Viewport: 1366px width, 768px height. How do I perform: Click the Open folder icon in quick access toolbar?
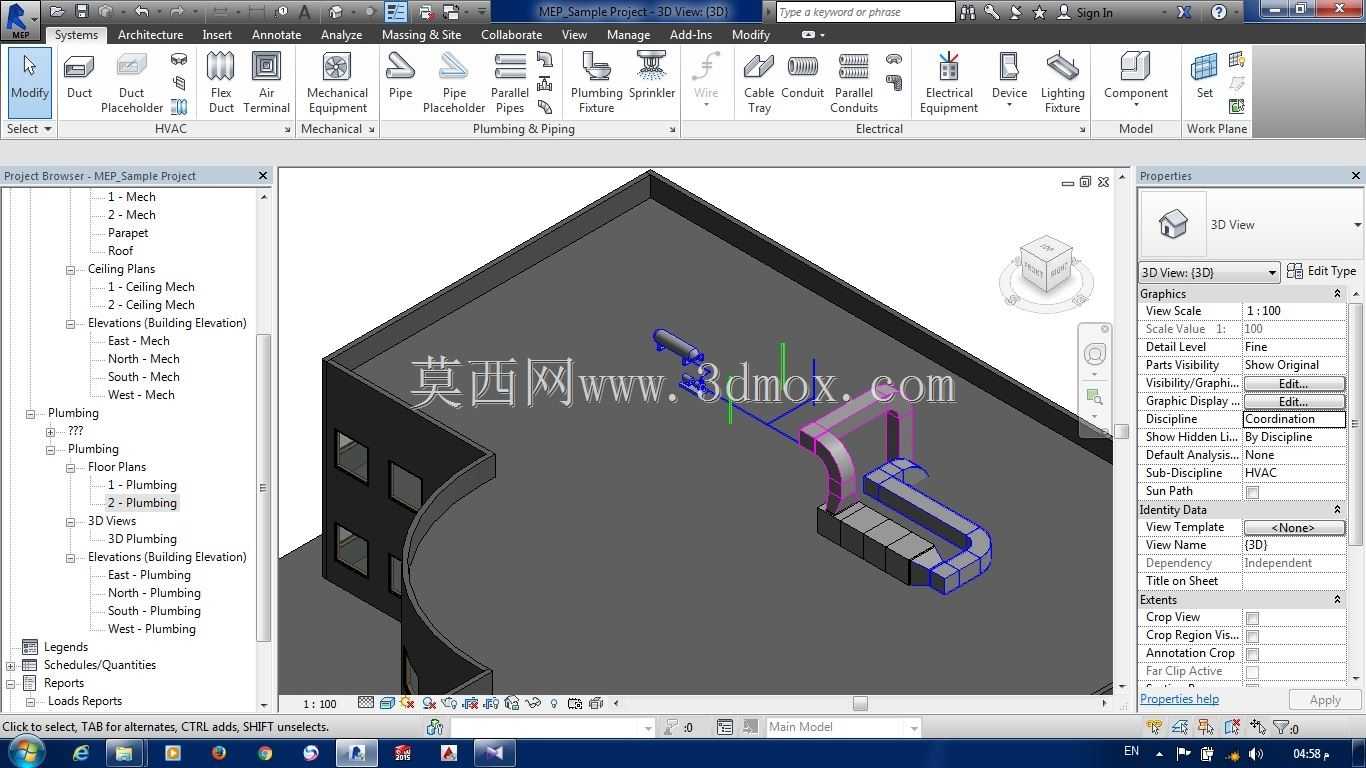tap(57, 12)
